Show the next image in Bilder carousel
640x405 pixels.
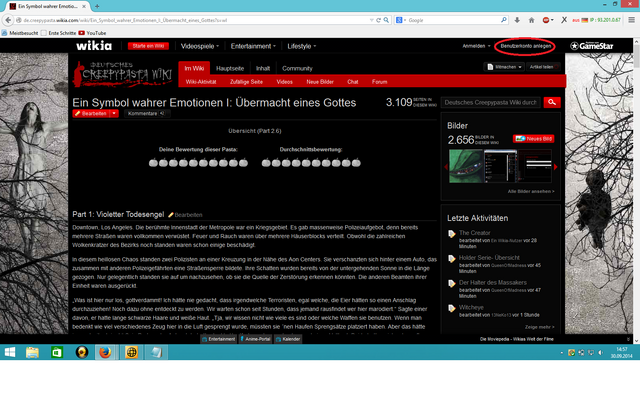click(x=556, y=167)
